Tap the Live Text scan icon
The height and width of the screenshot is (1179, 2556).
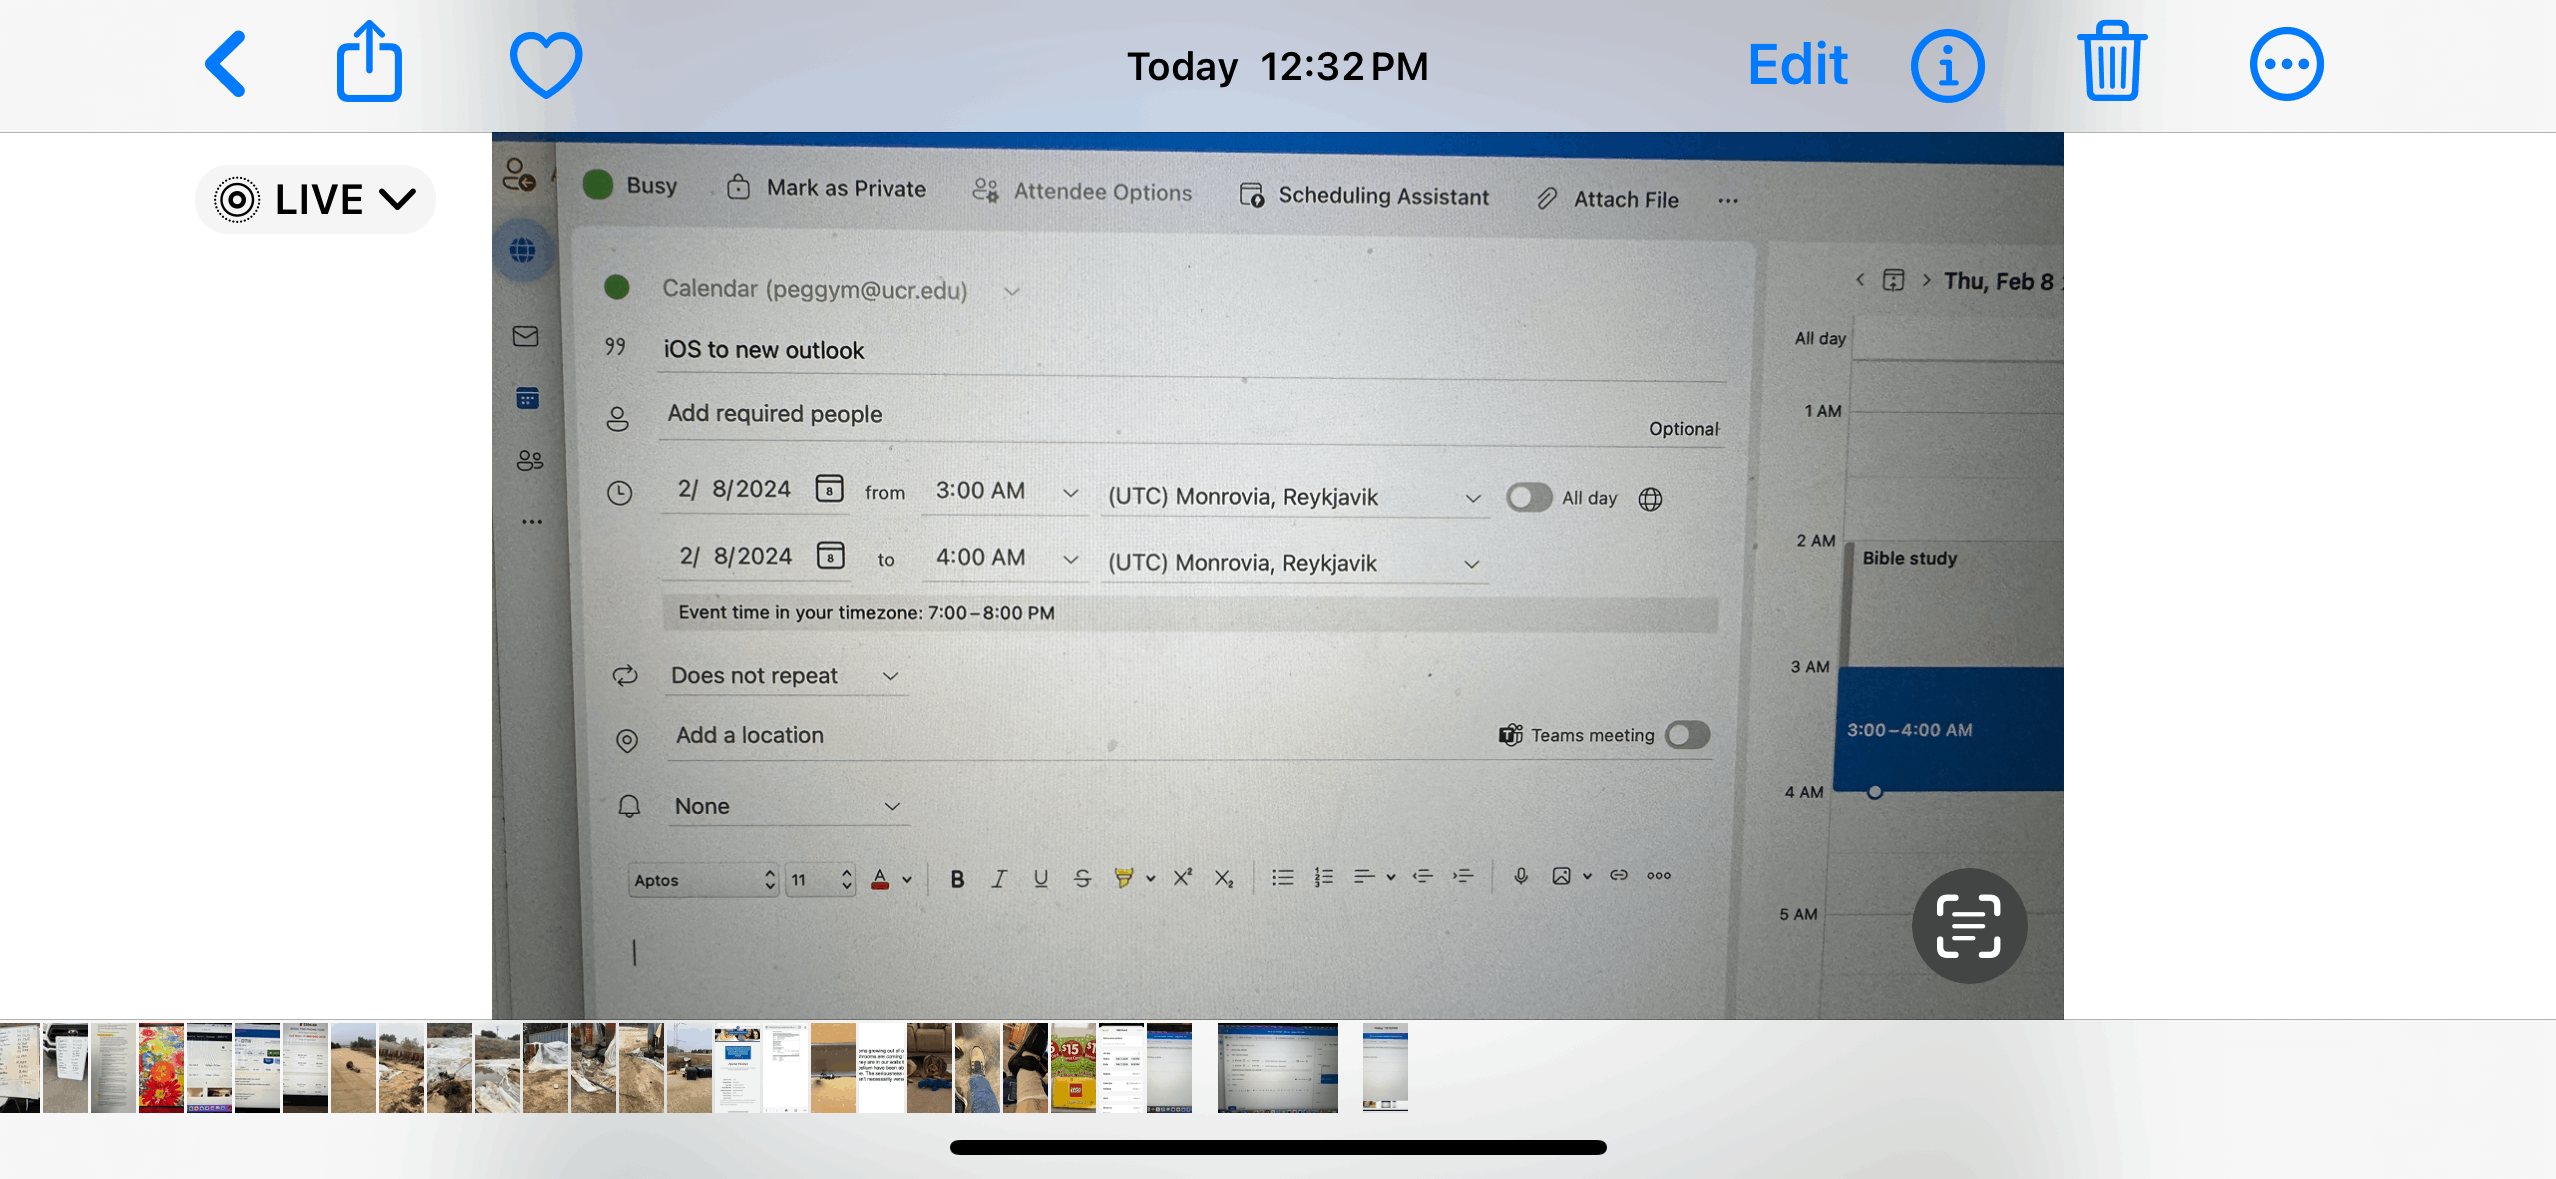tap(1969, 926)
